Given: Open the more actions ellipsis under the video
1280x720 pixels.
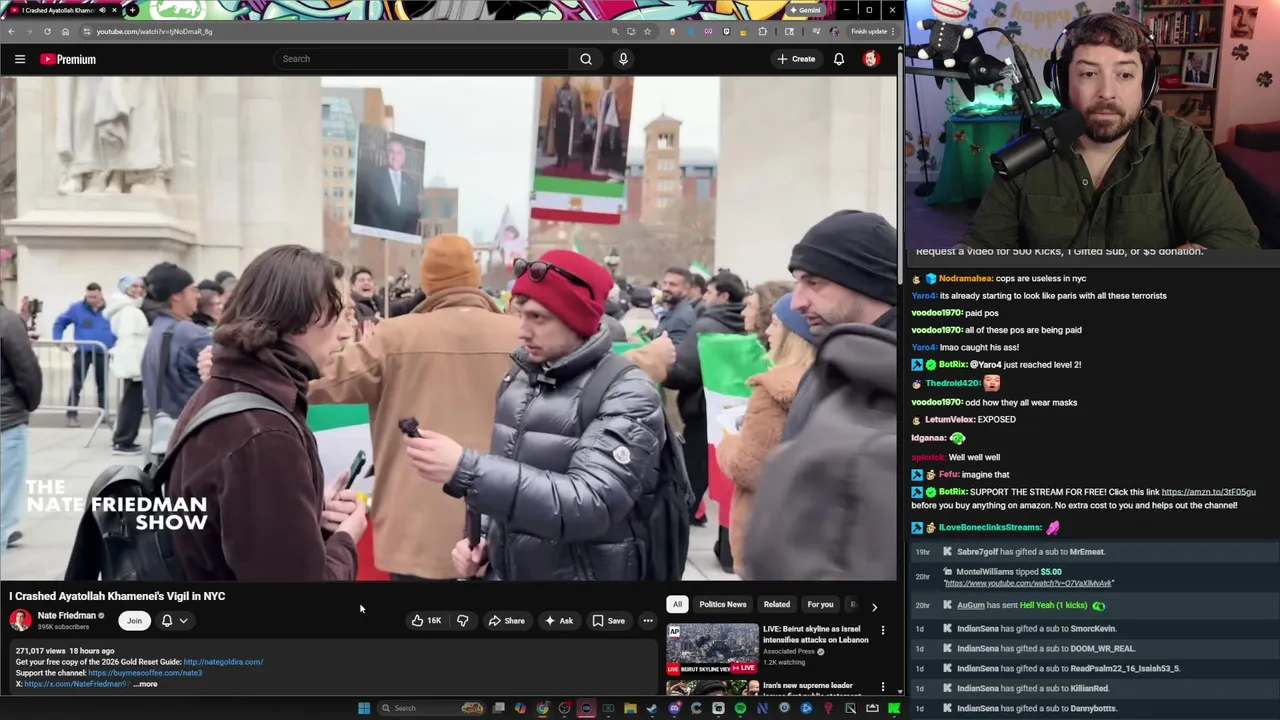Looking at the screenshot, I should 648,621.
